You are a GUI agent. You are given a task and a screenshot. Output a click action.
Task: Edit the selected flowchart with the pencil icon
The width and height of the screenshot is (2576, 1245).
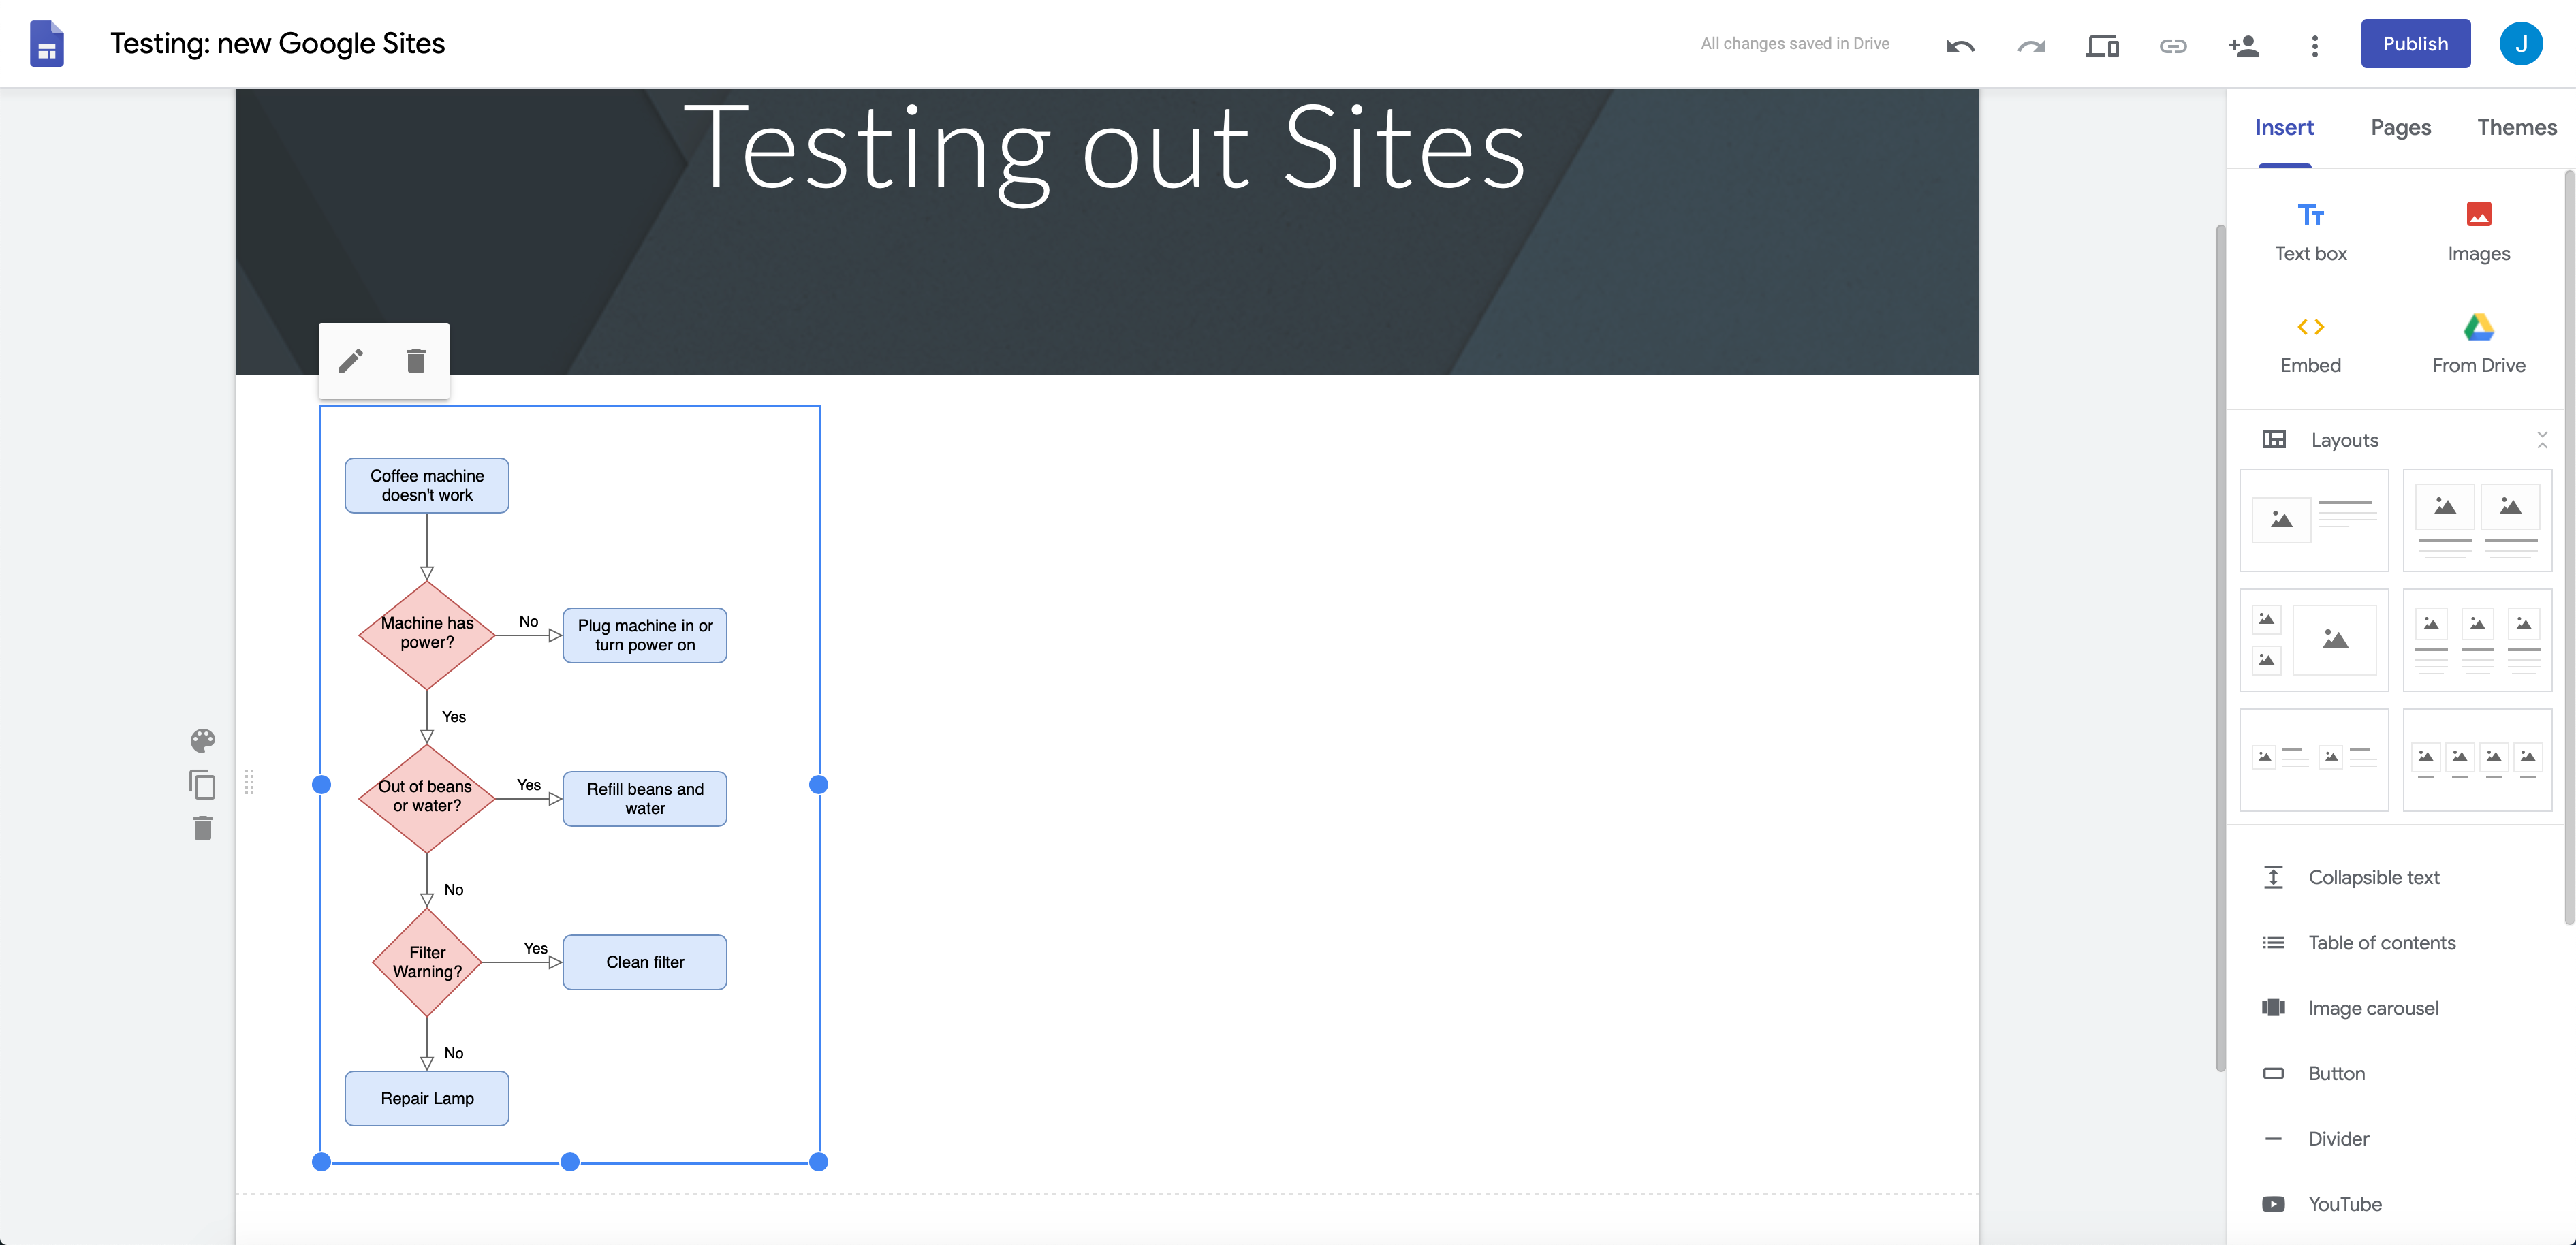tap(351, 360)
